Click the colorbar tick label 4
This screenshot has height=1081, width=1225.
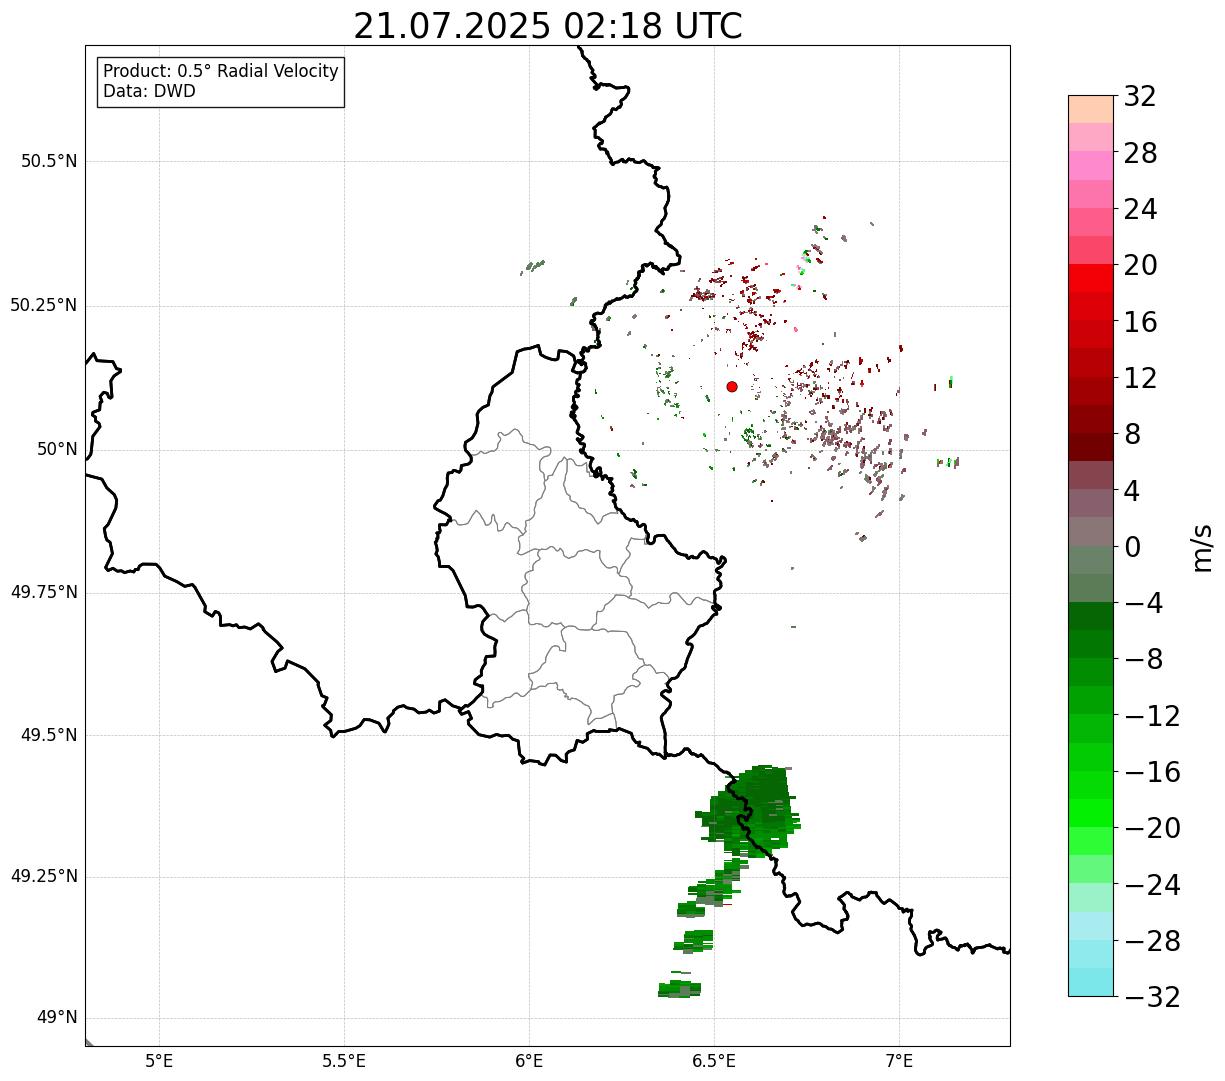click(1132, 491)
